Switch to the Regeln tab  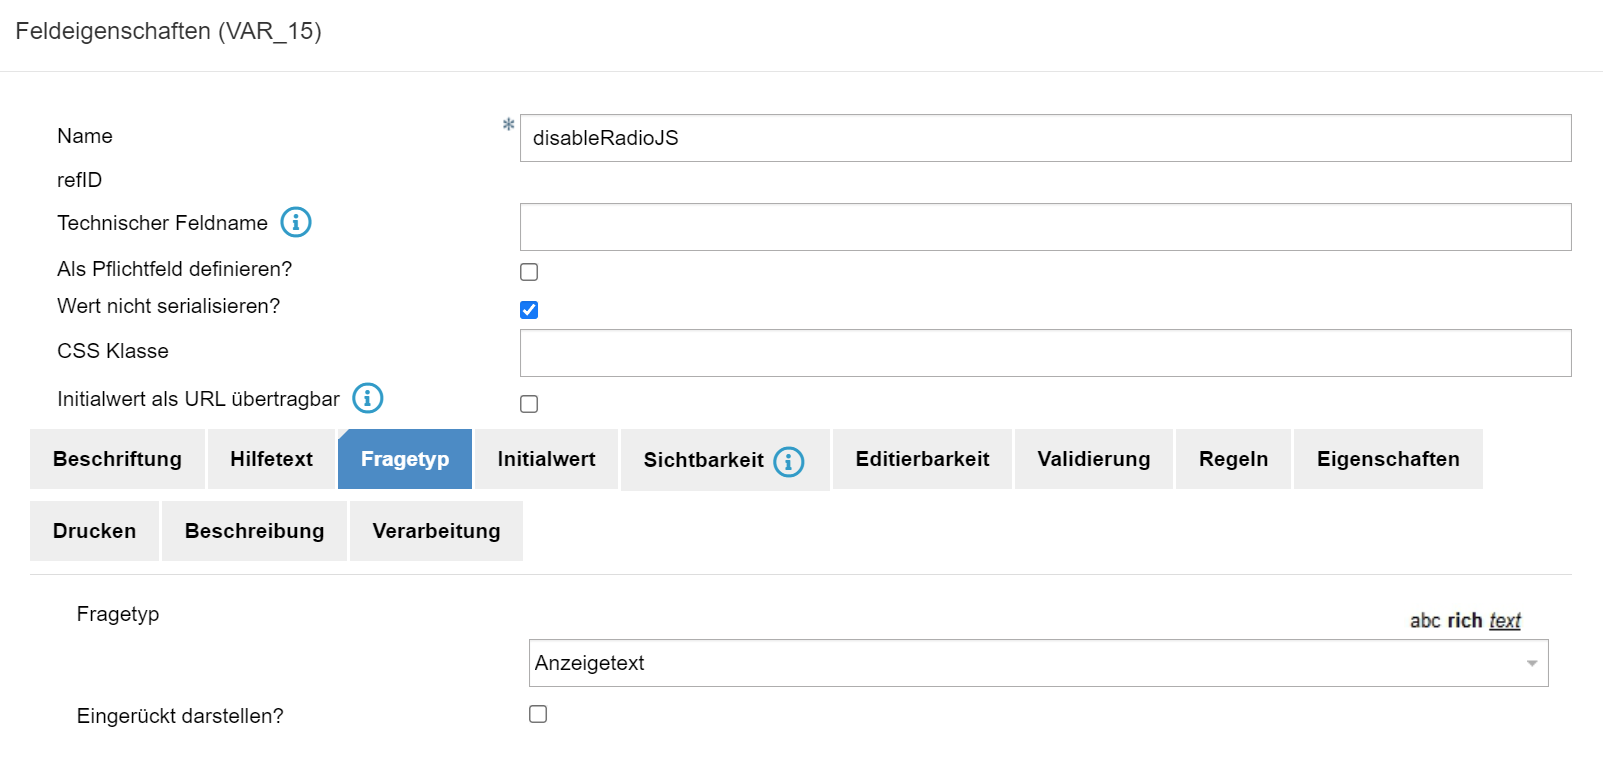pyautogui.click(x=1233, y=459)
